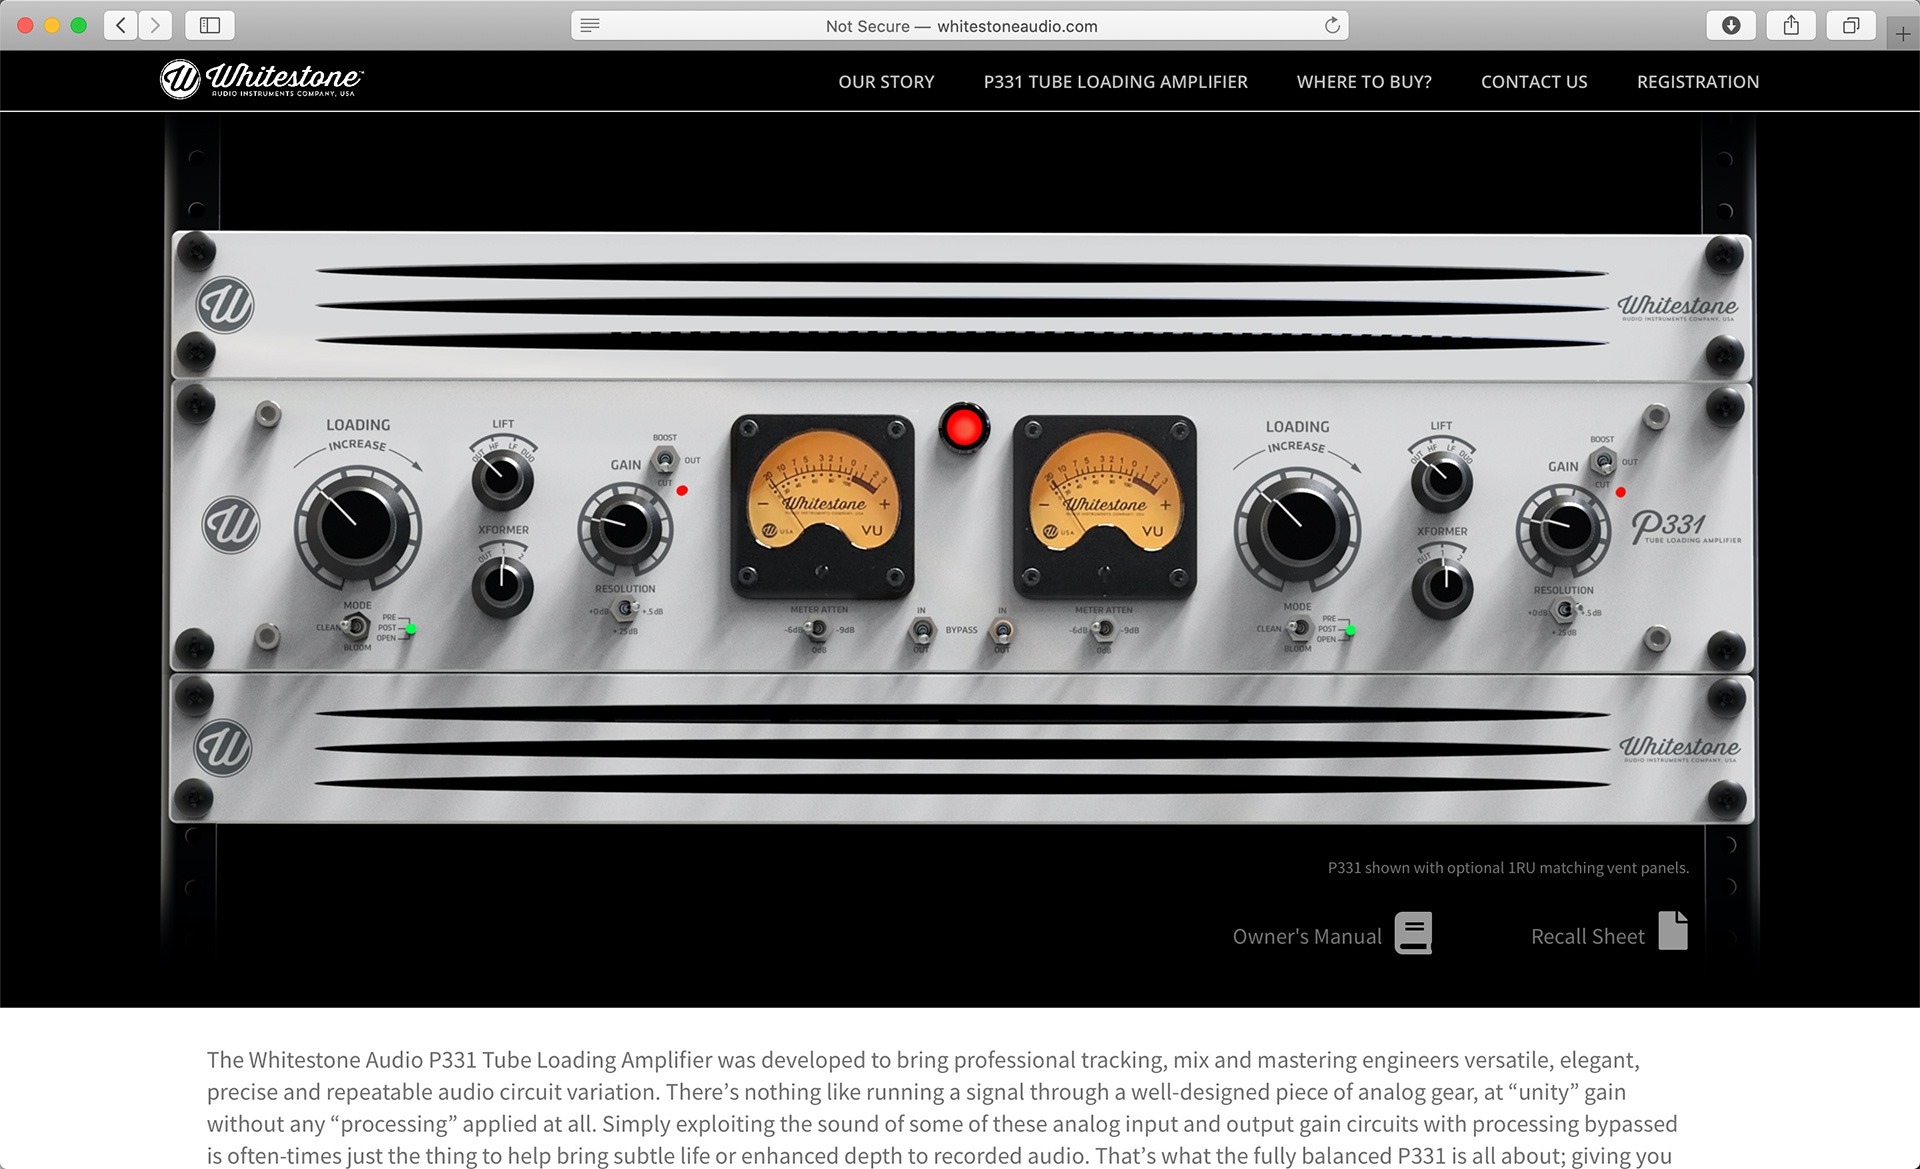Open the Recall Sheet document icon
Viewport: 1920px width, 1169px height.
pos(1673,931)
